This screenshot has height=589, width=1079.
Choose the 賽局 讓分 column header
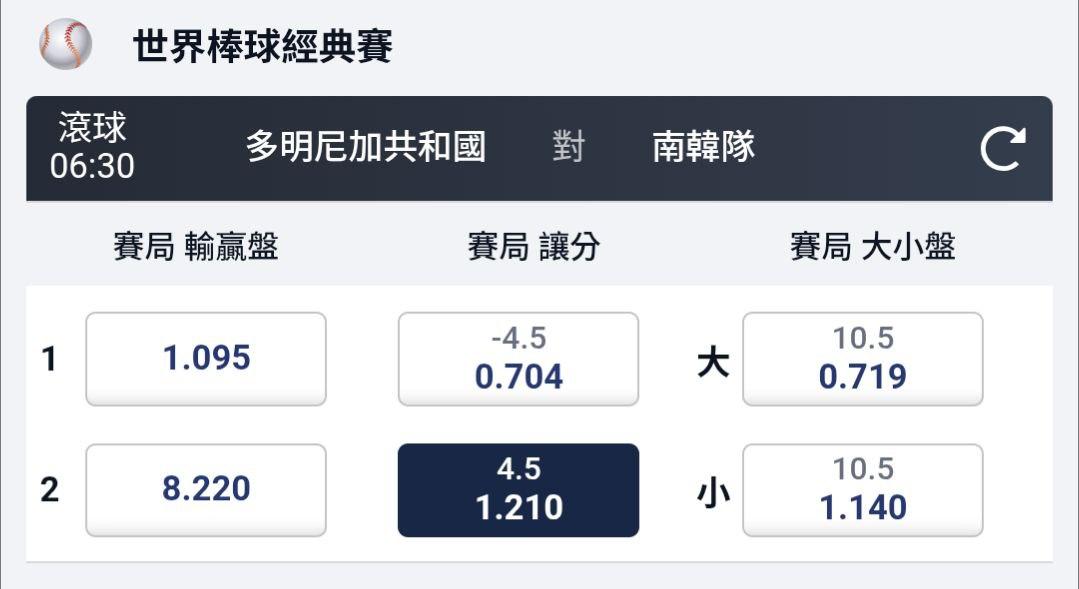(533, 247)
